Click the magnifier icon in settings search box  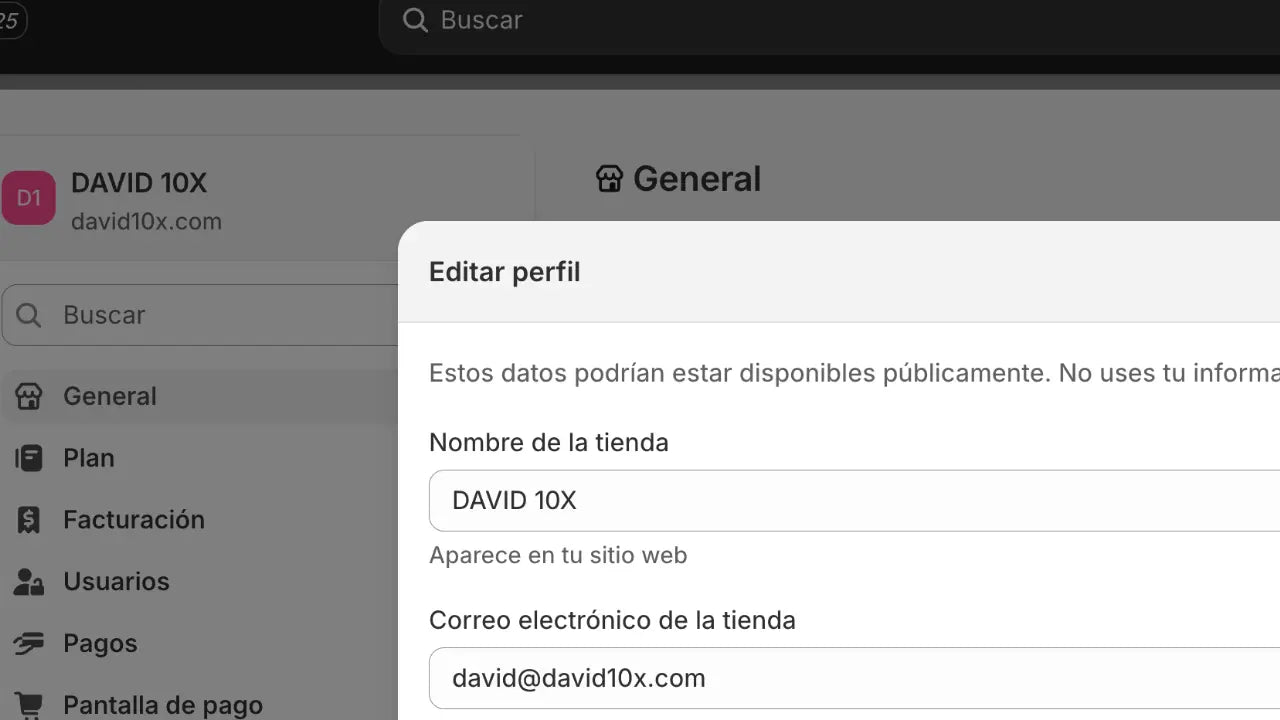click(x=28, y=315)
